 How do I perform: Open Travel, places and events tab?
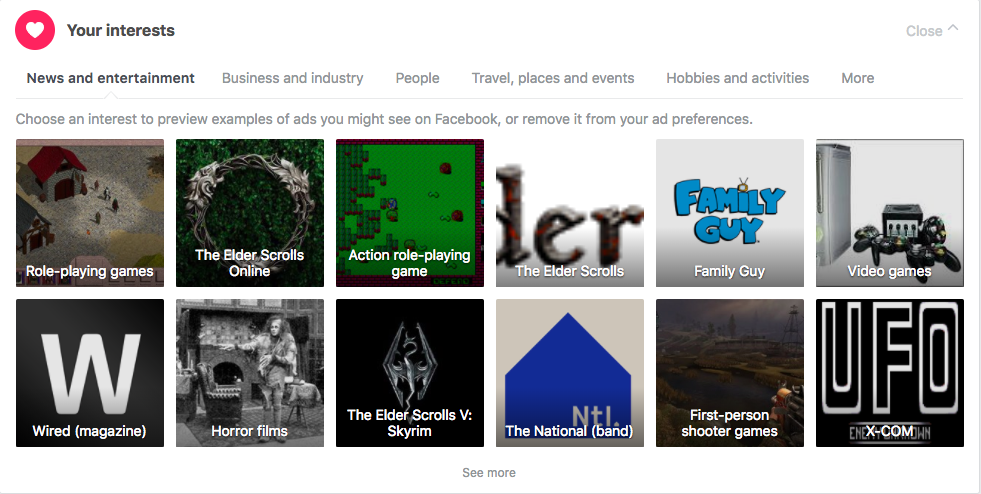(x=553, y=78)
